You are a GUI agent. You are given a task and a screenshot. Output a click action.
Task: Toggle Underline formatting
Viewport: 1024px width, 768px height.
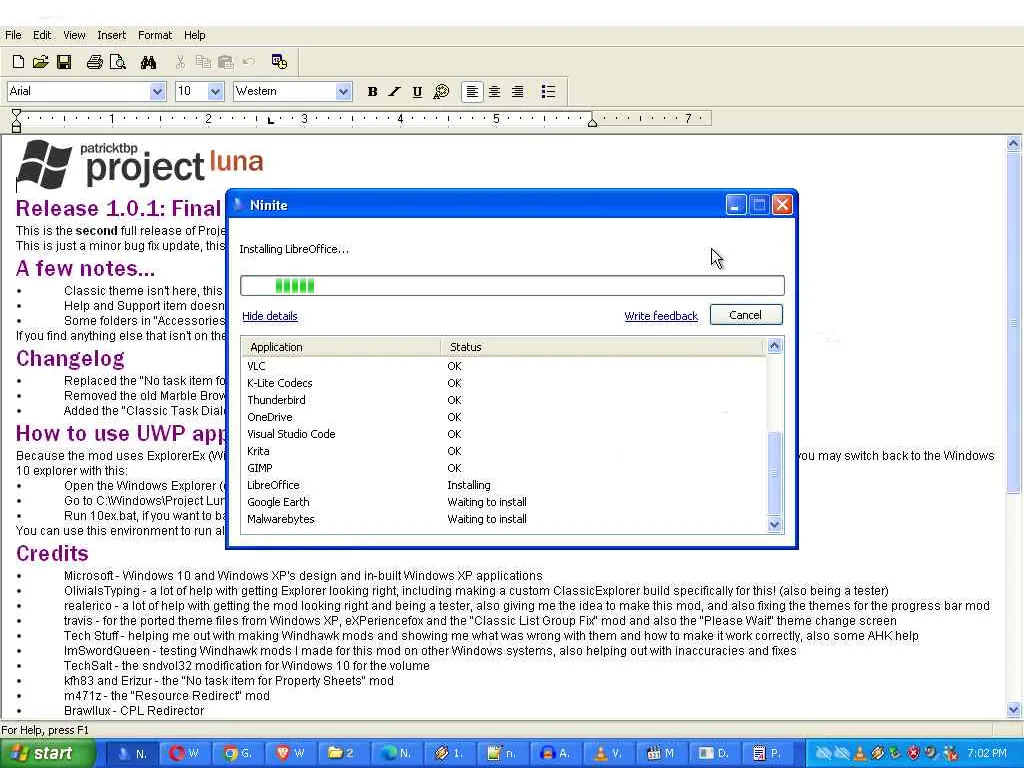click(x=417, y=91)
